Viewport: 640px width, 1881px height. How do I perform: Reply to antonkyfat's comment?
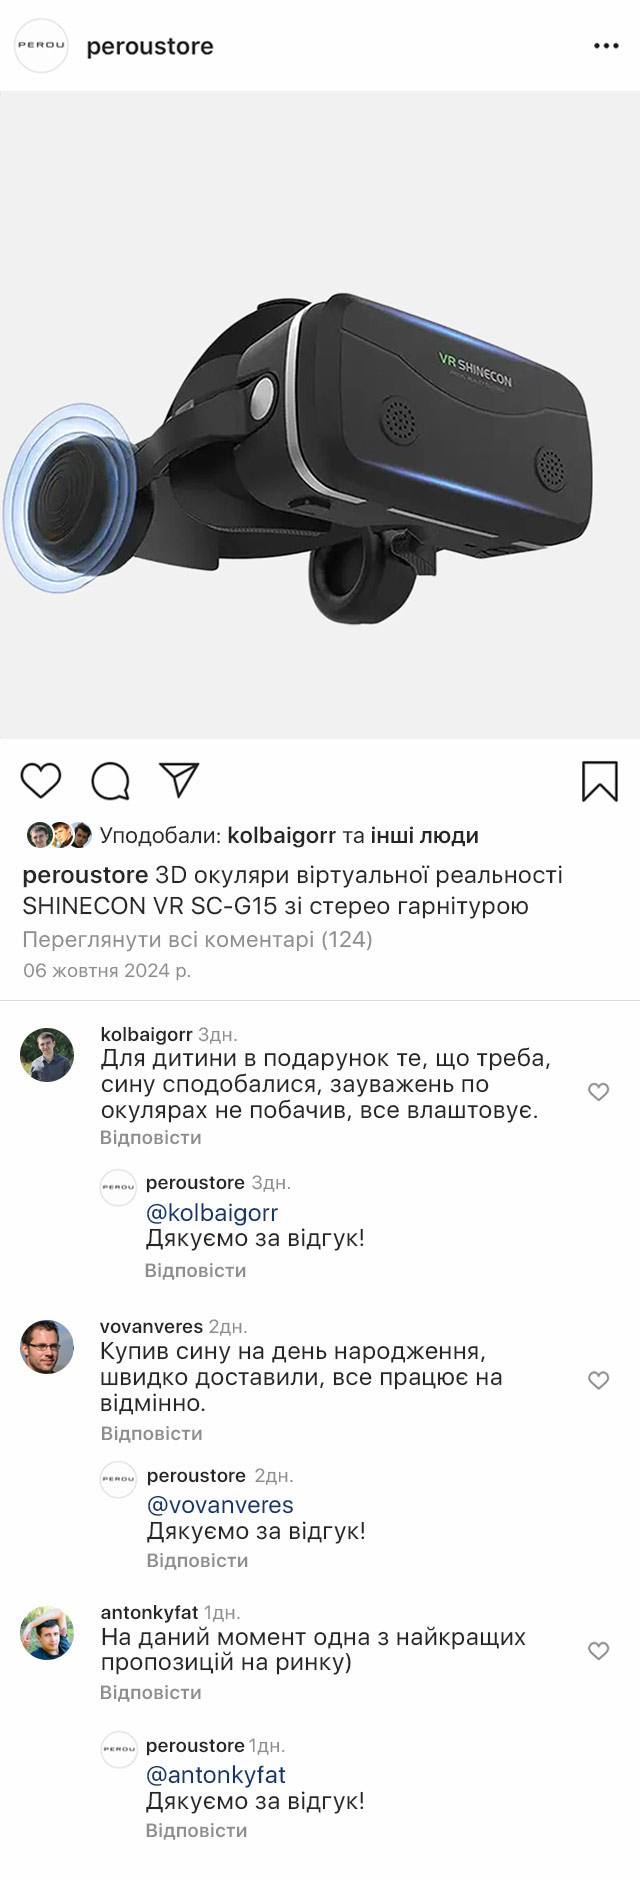tap(151, 1692)
